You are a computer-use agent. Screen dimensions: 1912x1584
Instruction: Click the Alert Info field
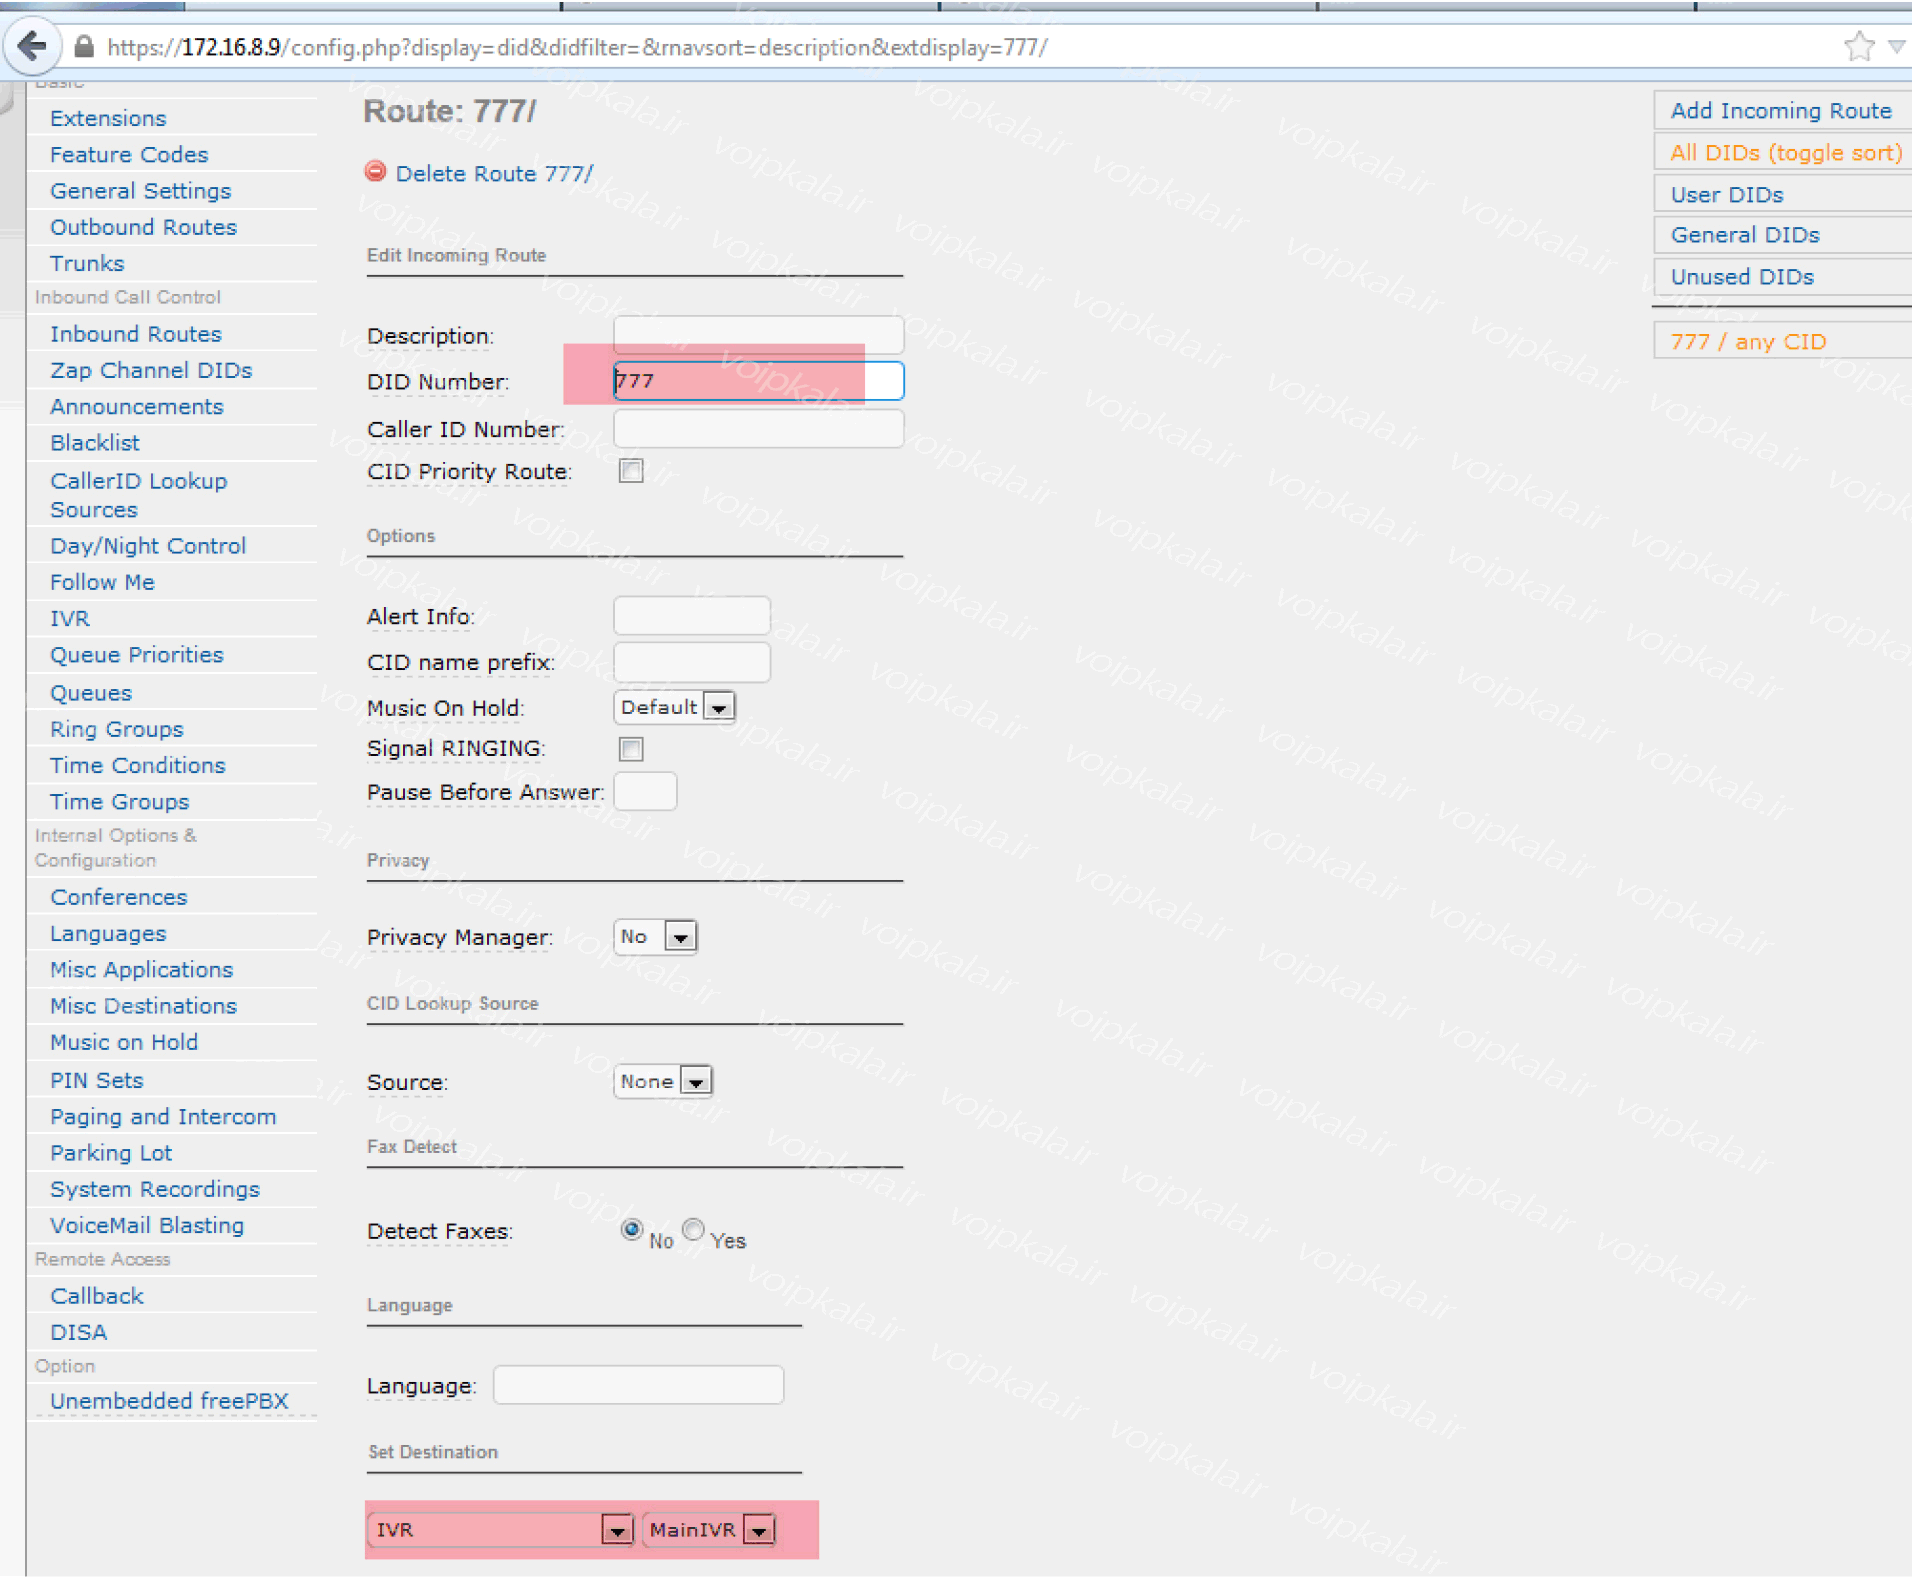(x=692, y=616)
